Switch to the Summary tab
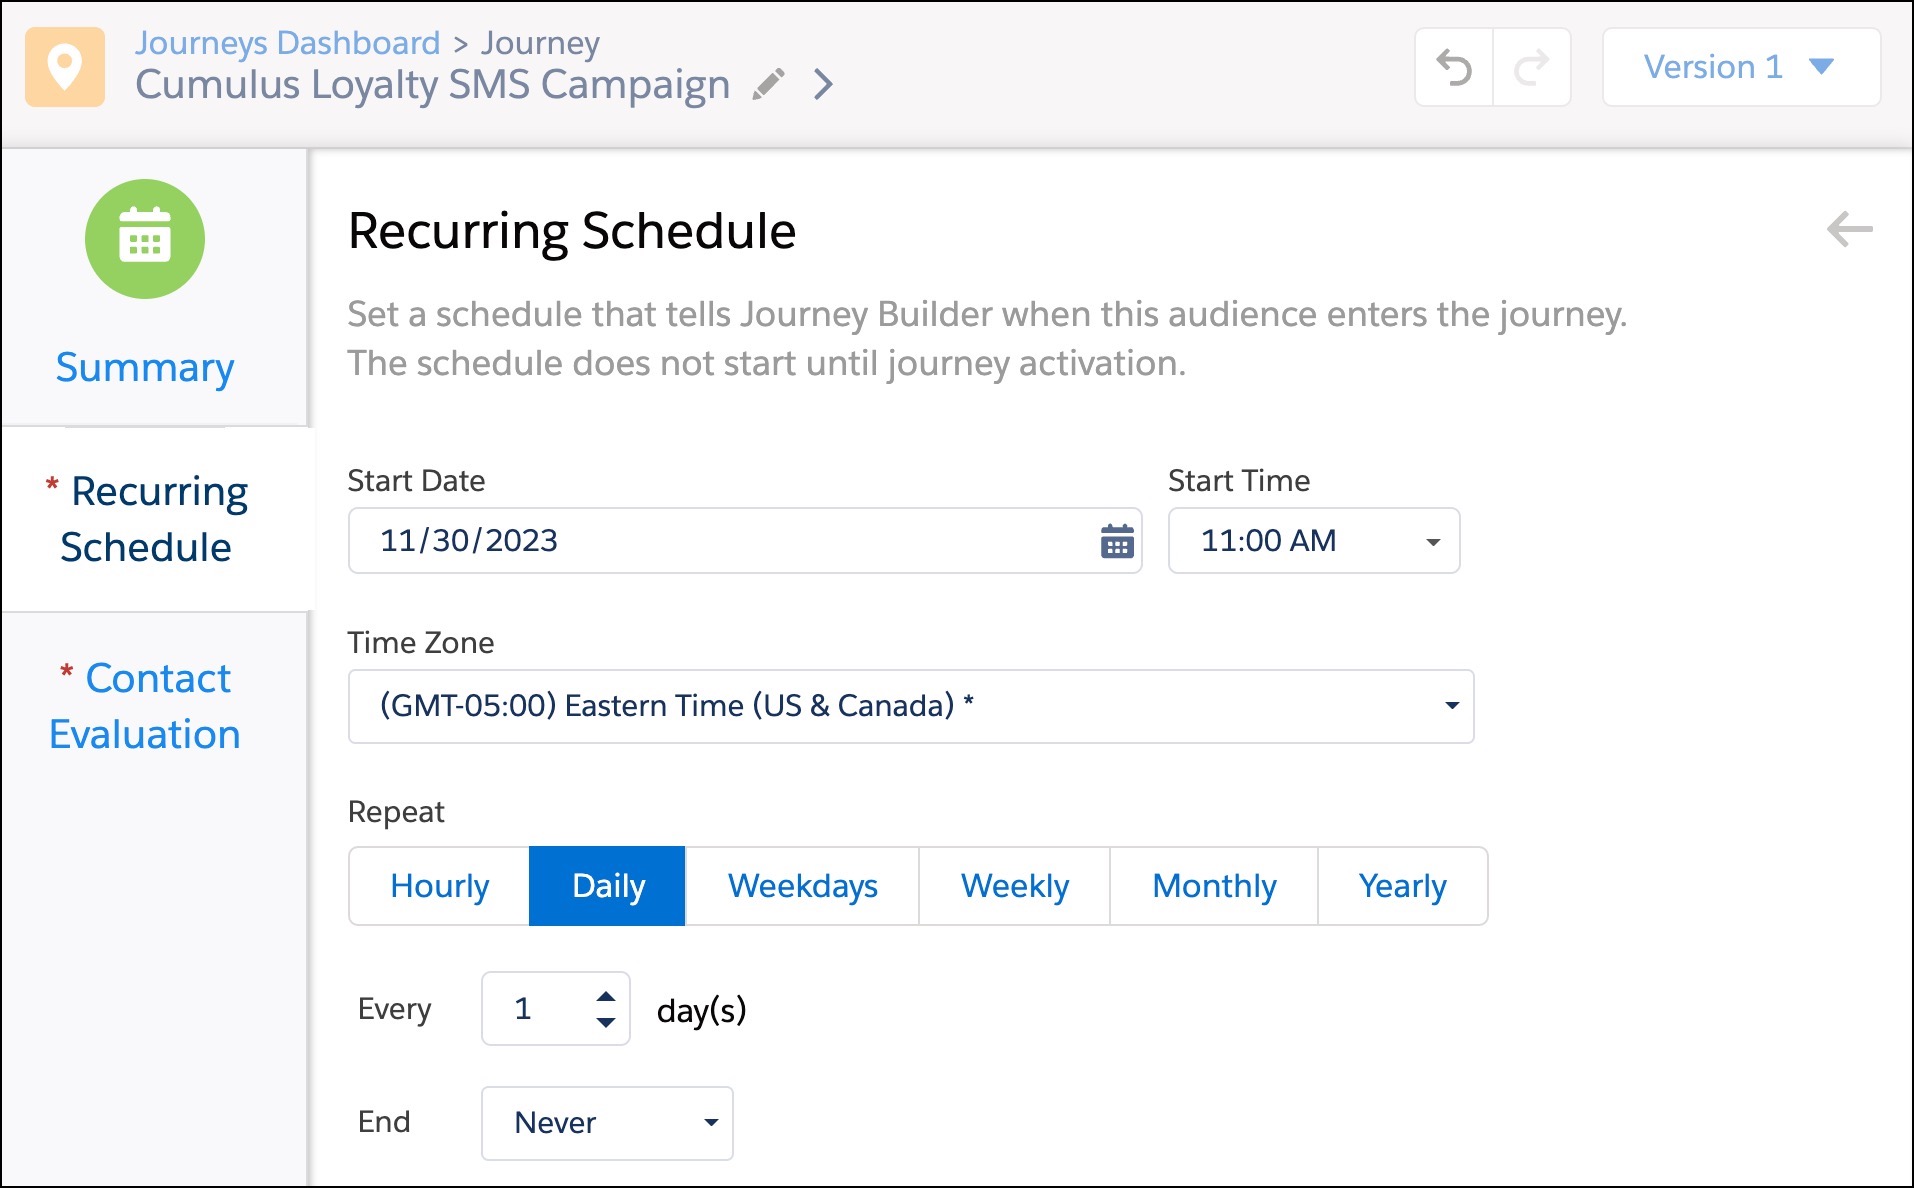Image resolution: width=1914 pixels, height=1188 pixels. tap(145, 367)
